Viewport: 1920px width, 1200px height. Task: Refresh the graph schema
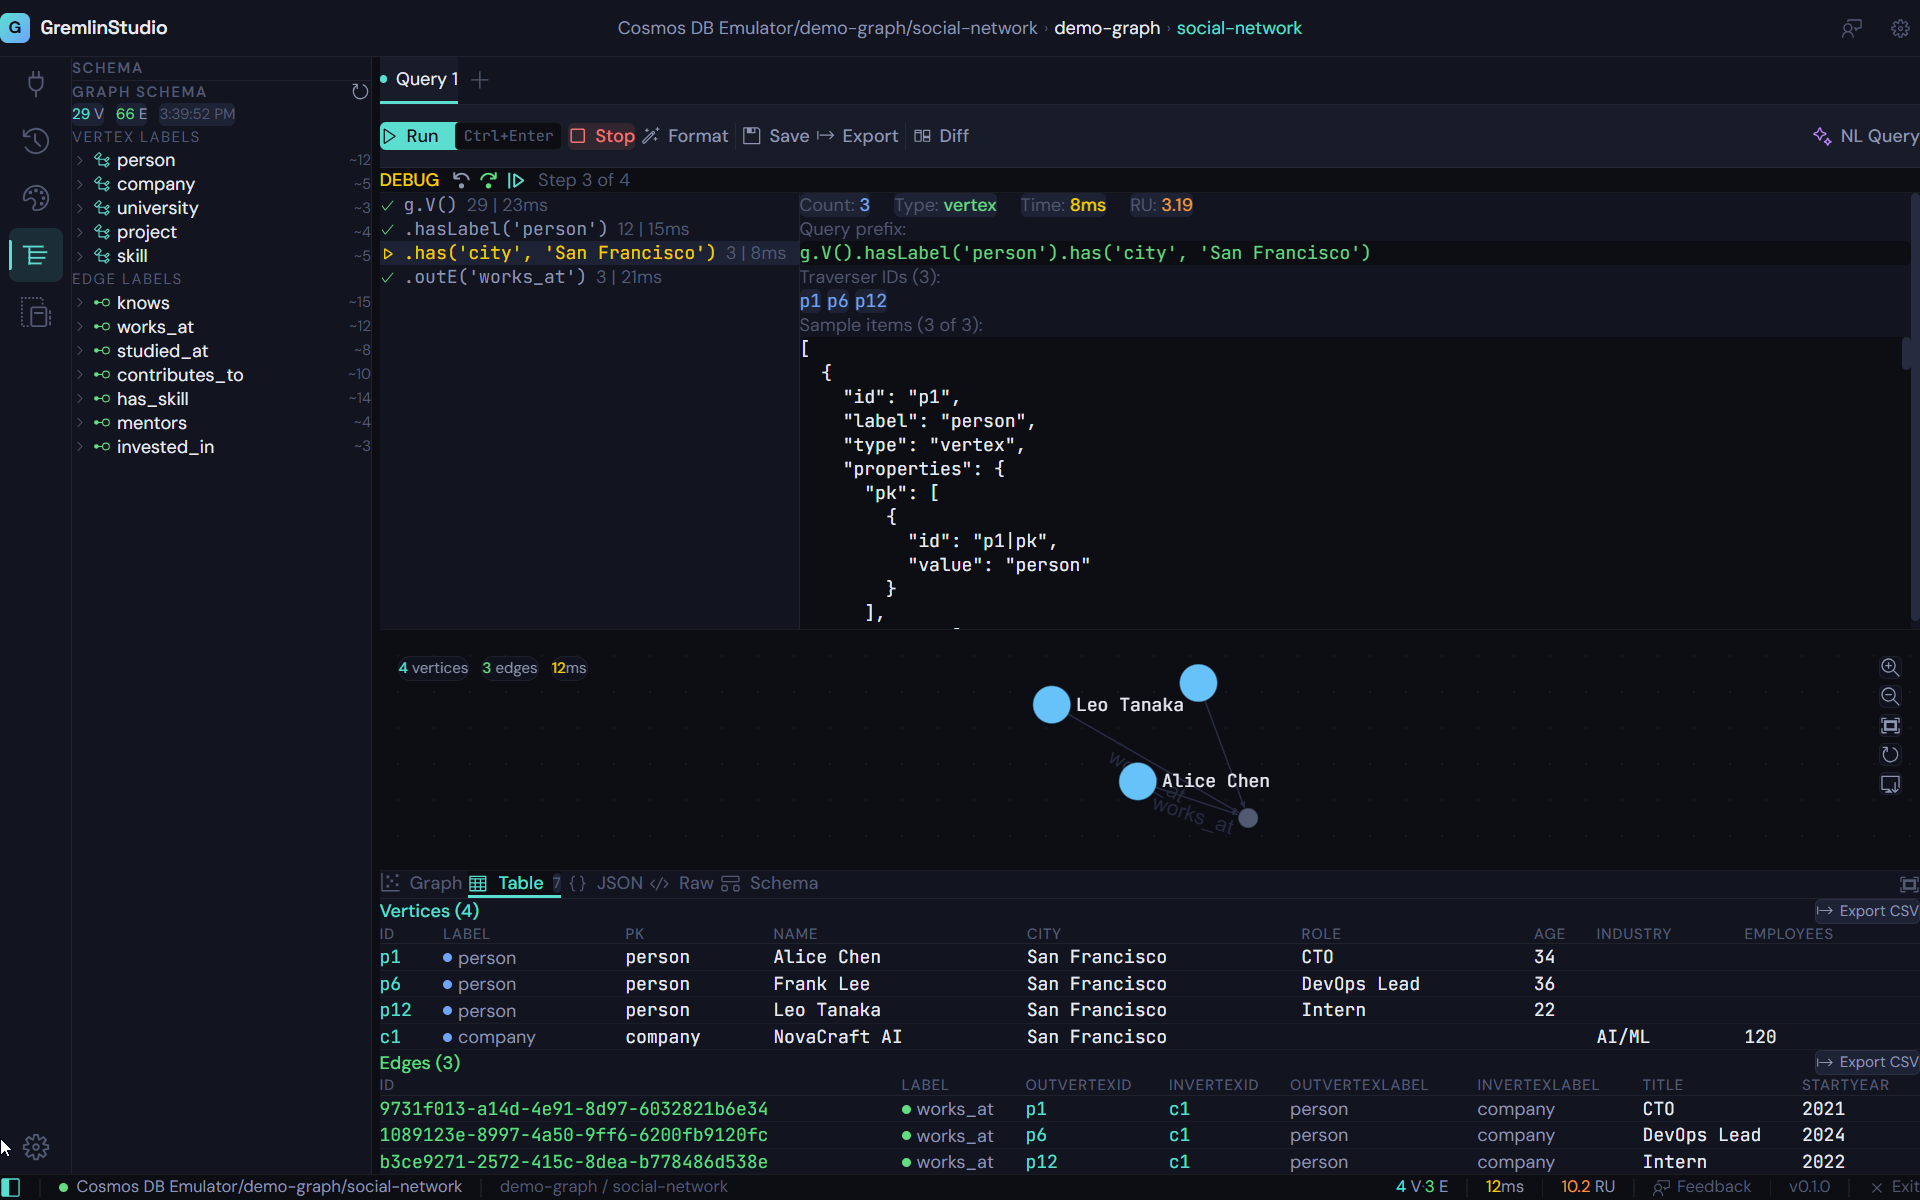pos(360,91)
